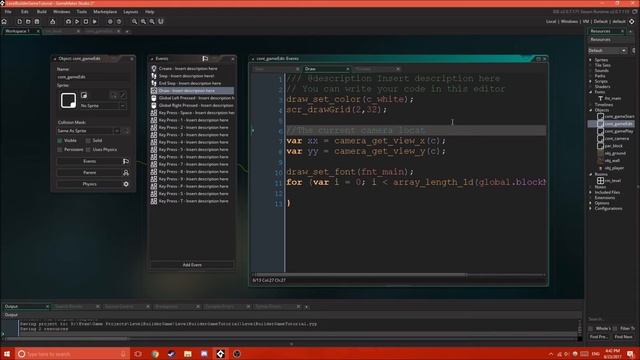Click the Add Event button
The image size is (640, 360).
click(192, 265)
